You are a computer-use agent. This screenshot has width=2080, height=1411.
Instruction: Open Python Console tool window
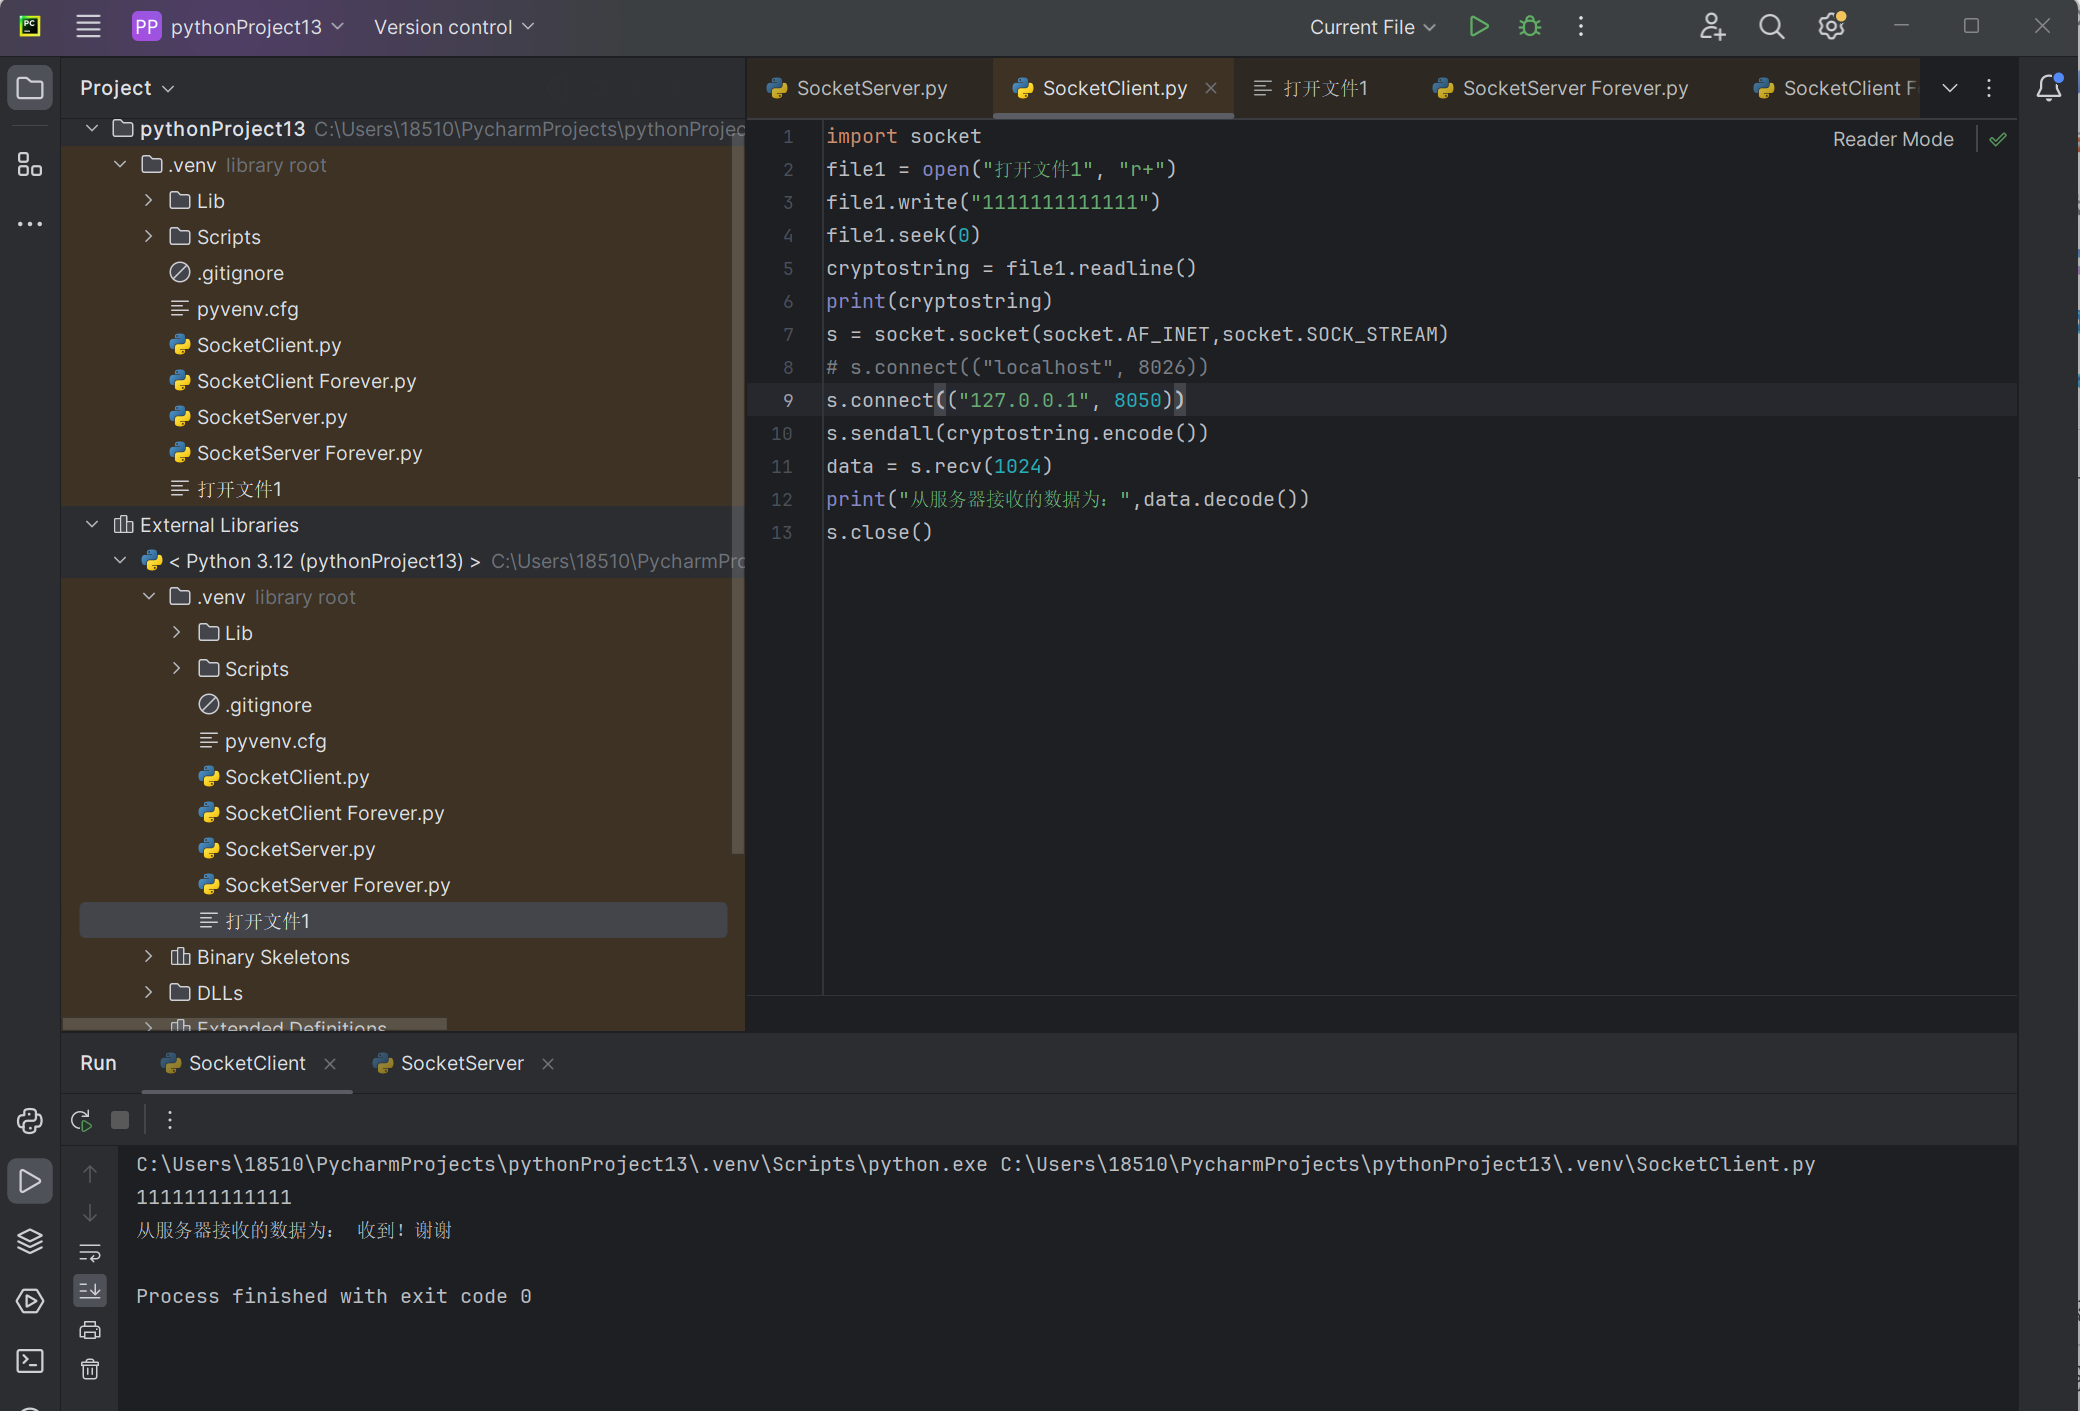coord(30,1121)
